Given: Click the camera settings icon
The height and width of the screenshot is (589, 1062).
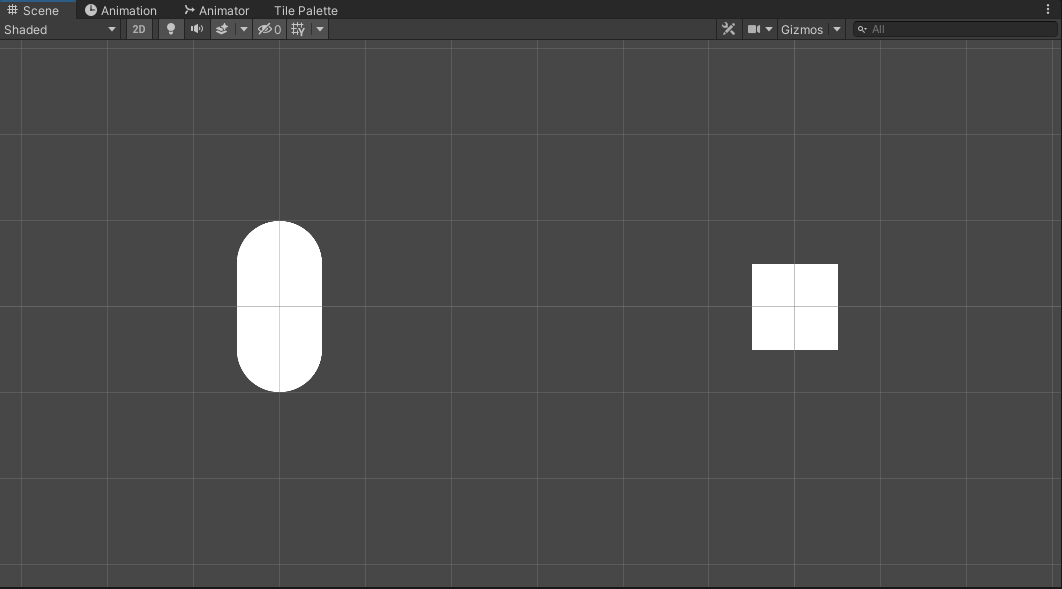Looking at the screenshot, I should pyautogui.click(x=753, y=29).
